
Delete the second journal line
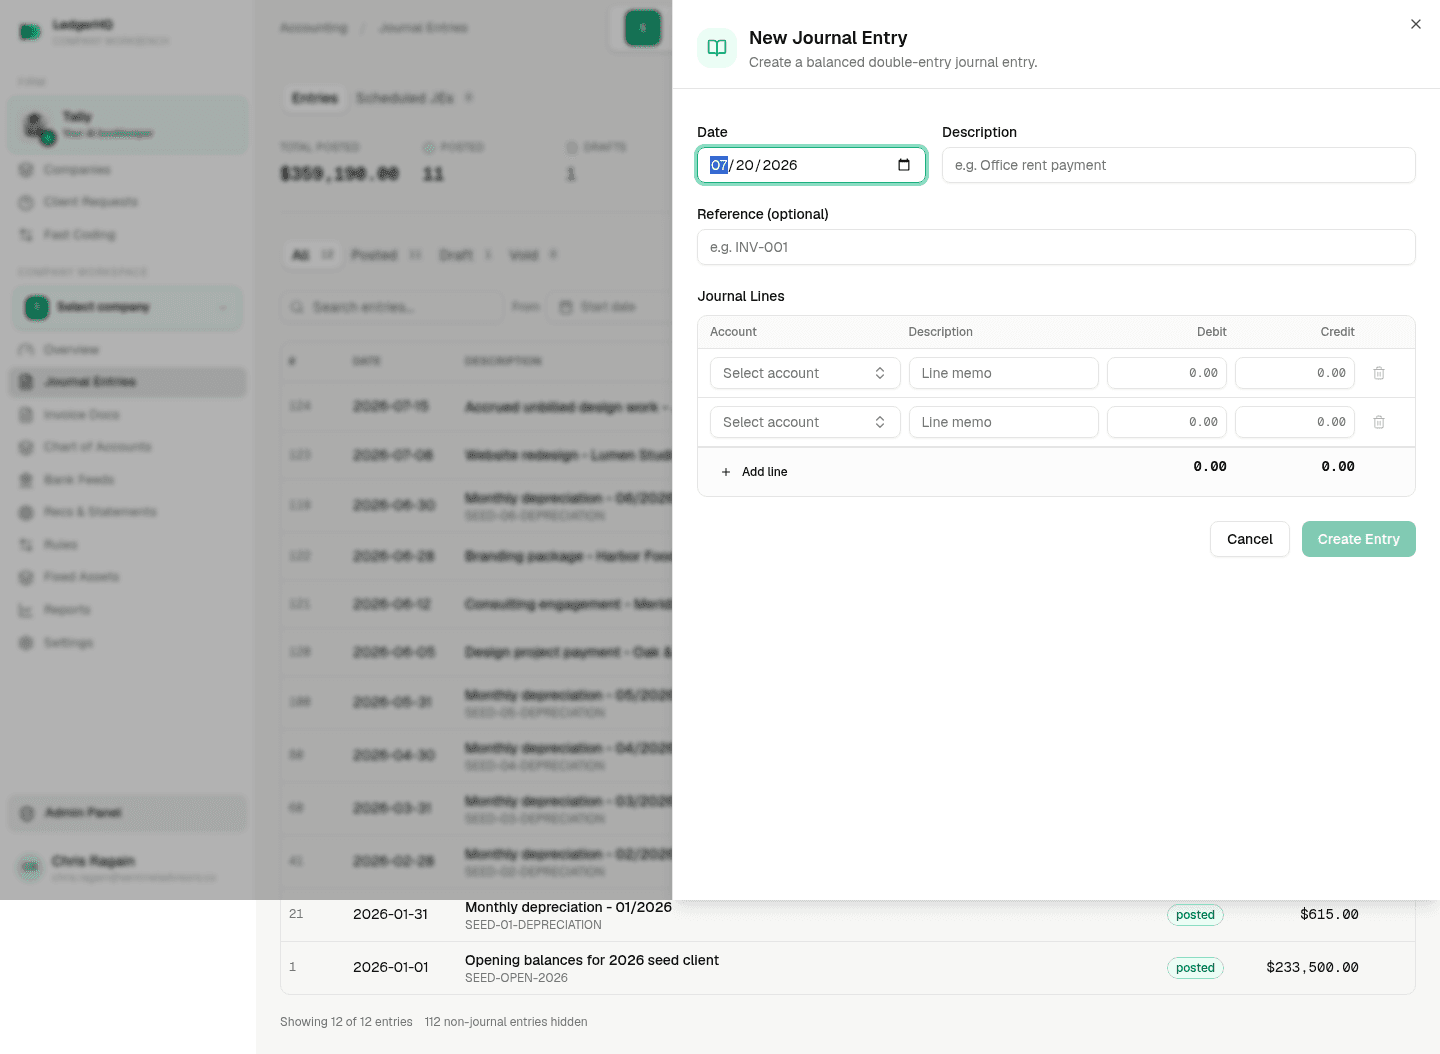coord(1379,422)
